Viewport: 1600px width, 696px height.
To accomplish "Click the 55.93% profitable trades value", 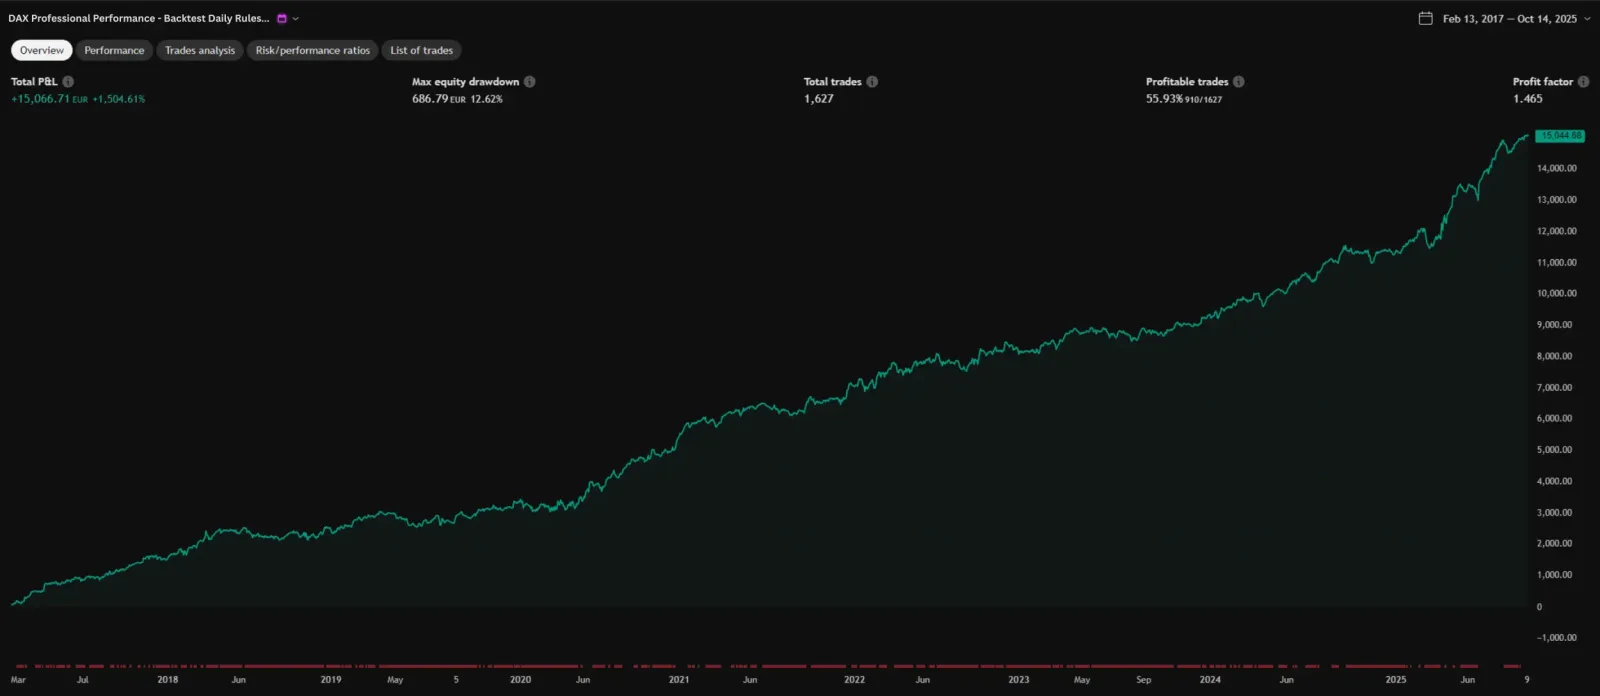I will point(1164,99).
